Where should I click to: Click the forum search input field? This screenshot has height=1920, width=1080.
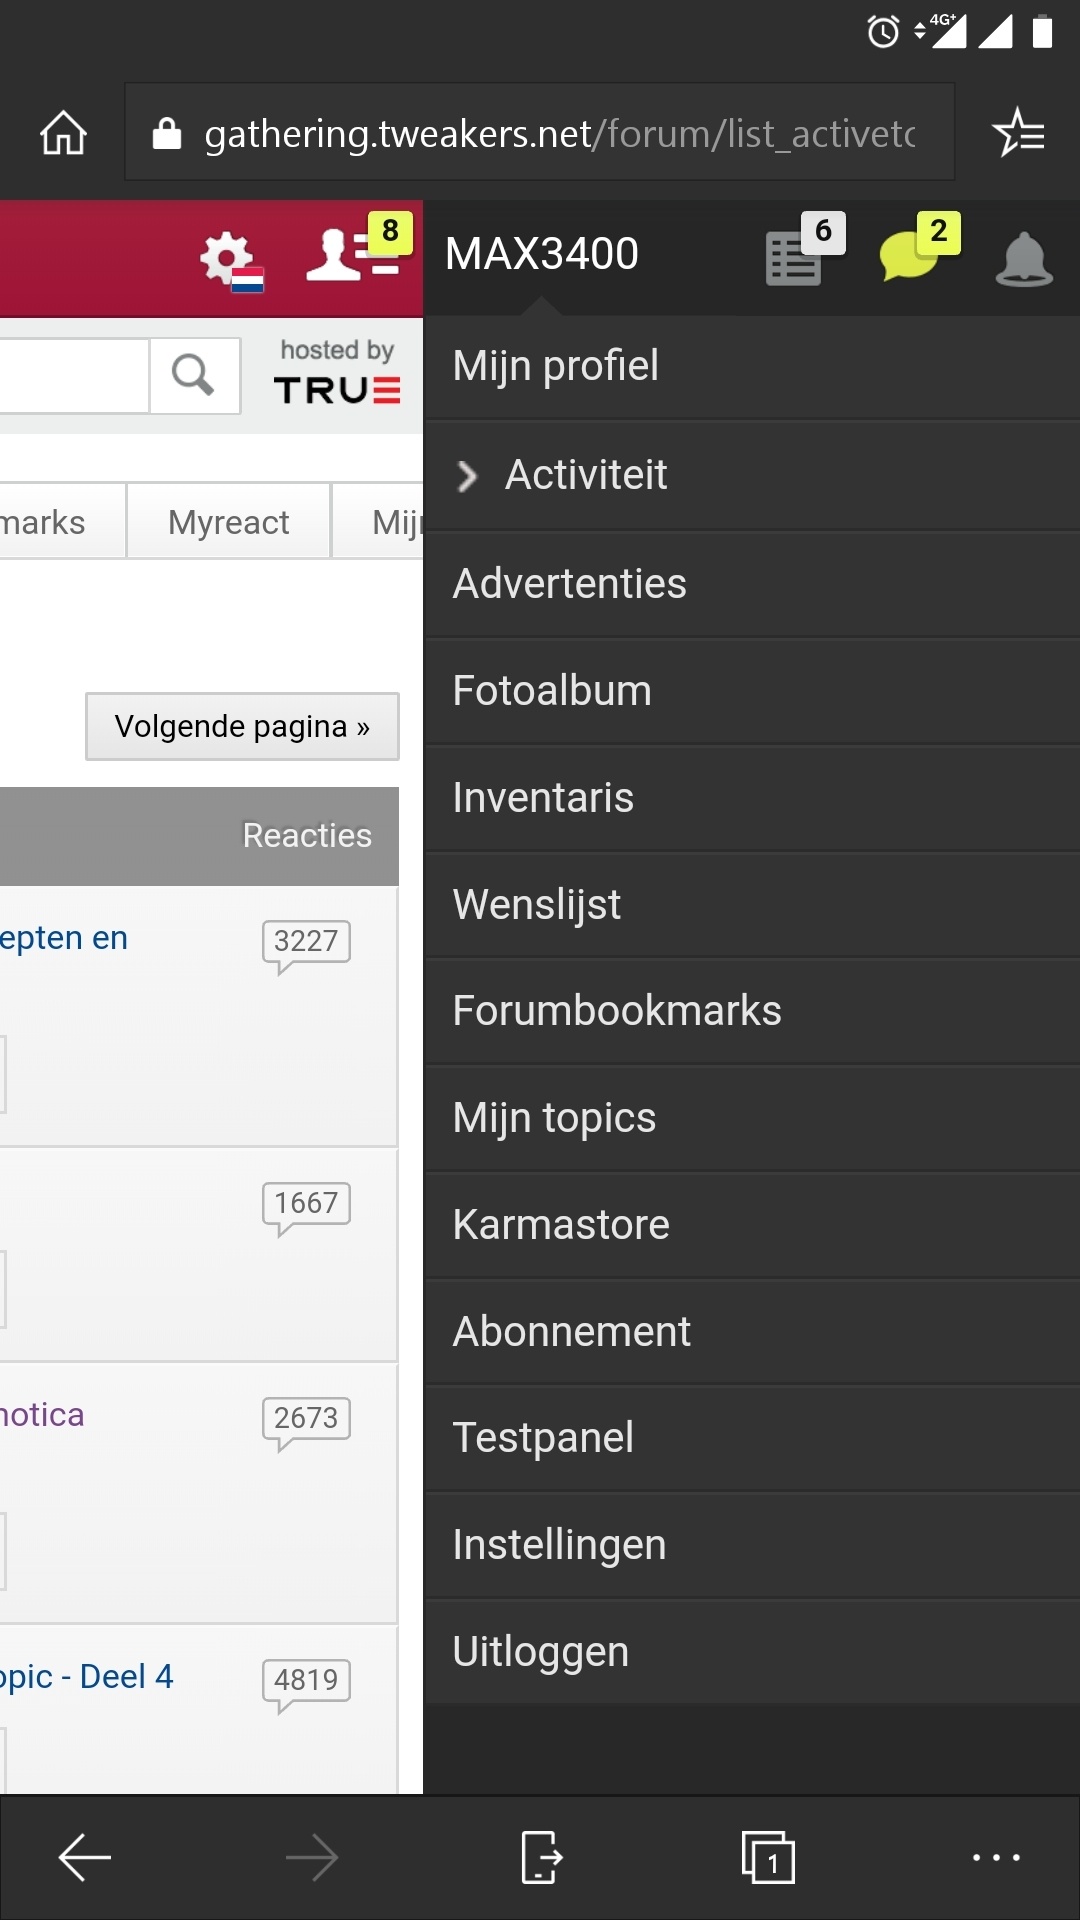tap(74, 375)
